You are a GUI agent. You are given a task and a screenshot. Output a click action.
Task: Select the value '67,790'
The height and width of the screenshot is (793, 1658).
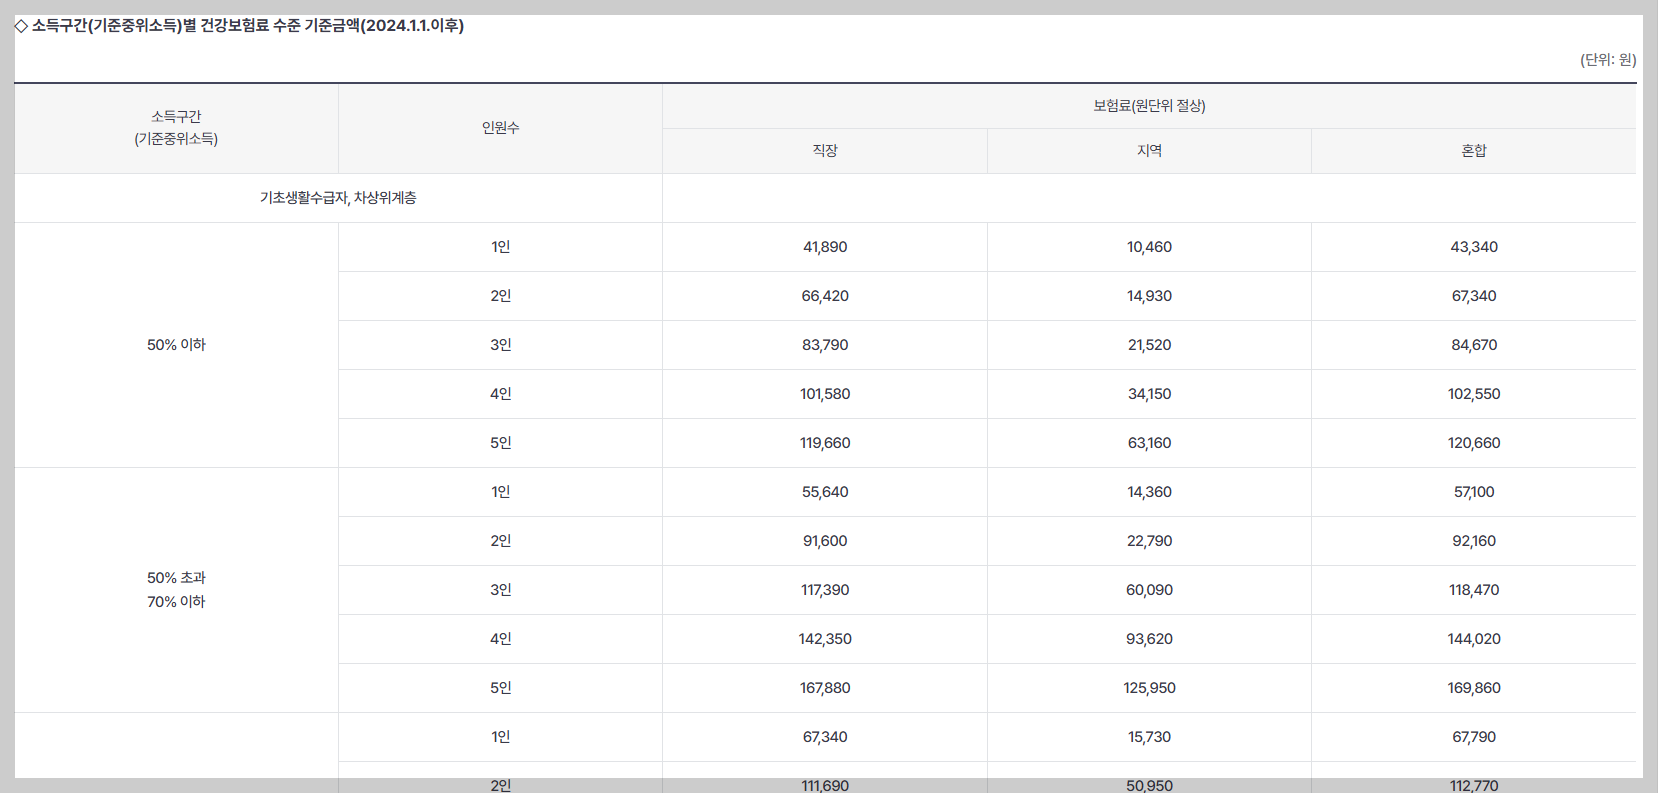pyautogui.click(x=1474, y=737)
